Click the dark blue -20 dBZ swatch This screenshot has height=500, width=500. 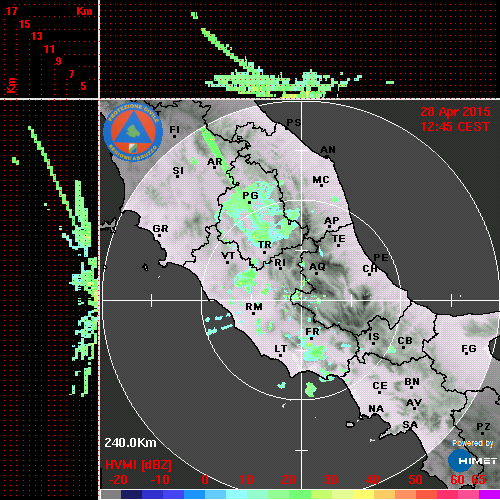click(x=131, y=494)
